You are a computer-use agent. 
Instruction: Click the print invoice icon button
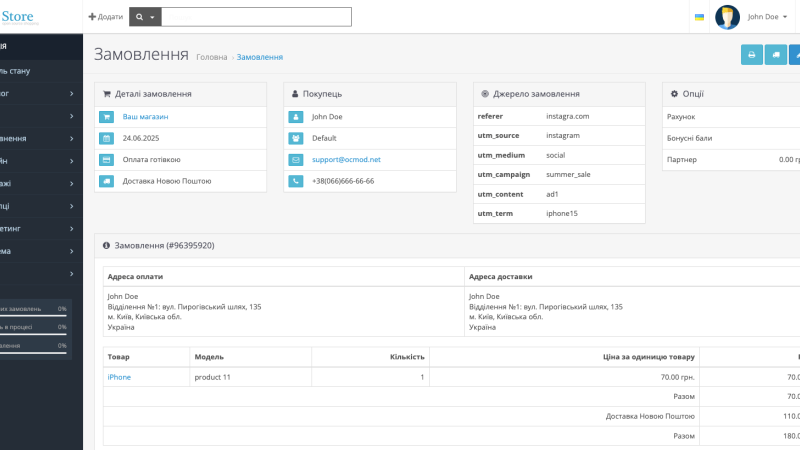coord(752,55)
